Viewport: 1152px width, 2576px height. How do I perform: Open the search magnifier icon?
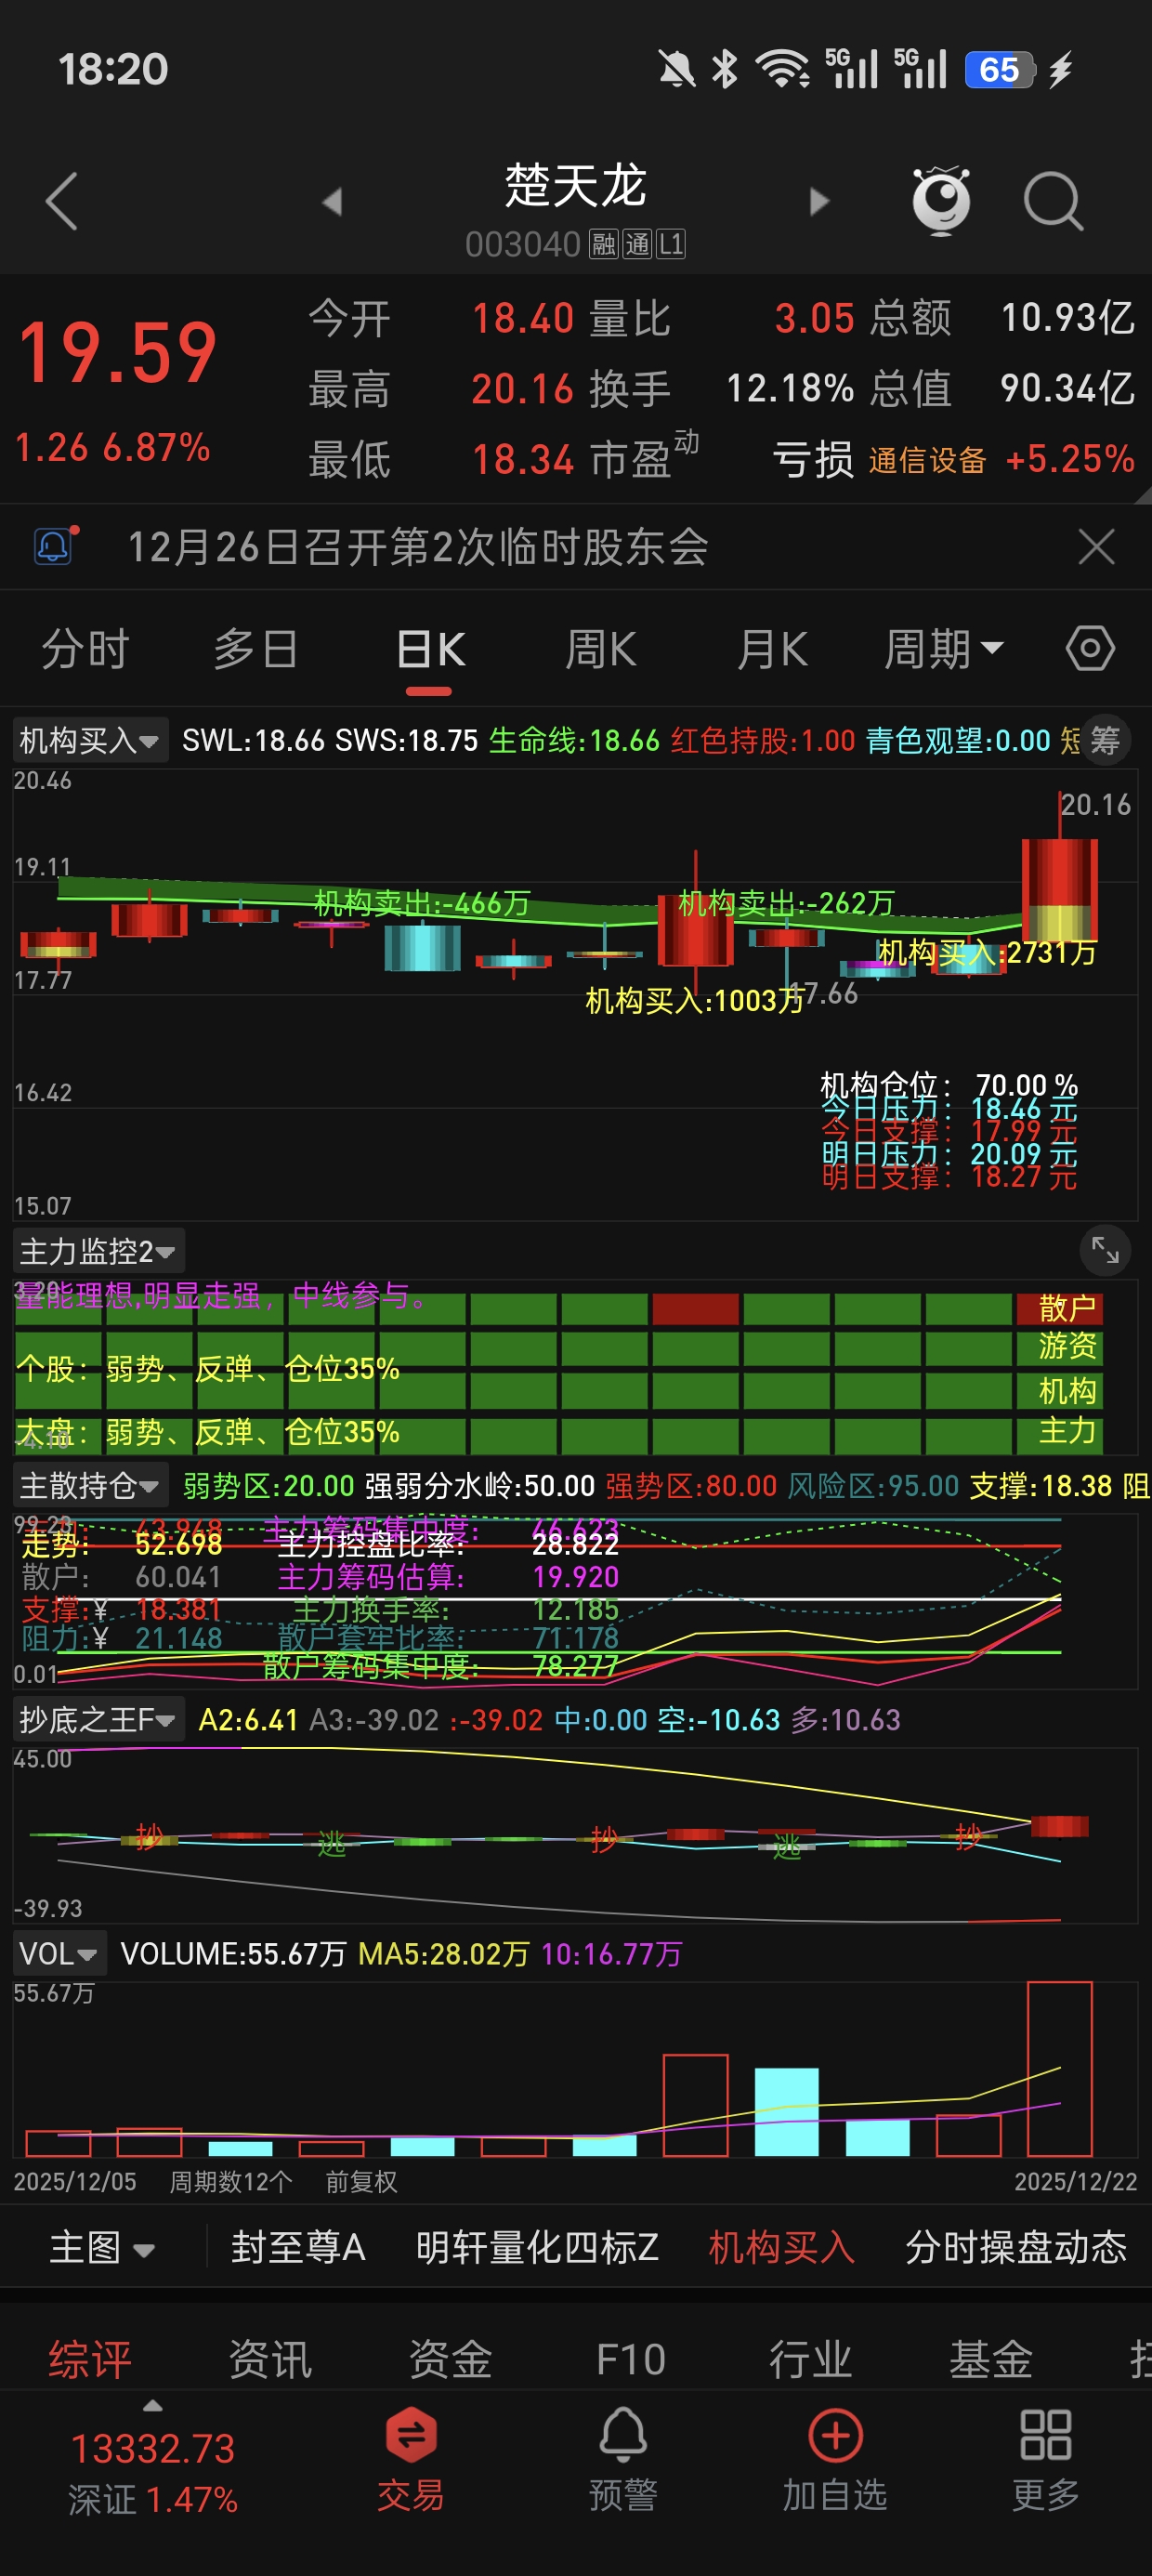tap(1053, 201)
